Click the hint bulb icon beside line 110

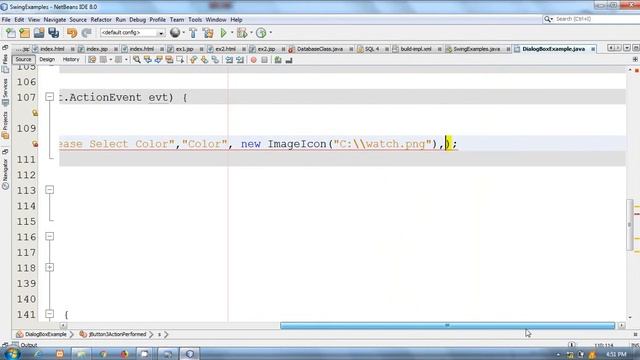tap(35, 144)
